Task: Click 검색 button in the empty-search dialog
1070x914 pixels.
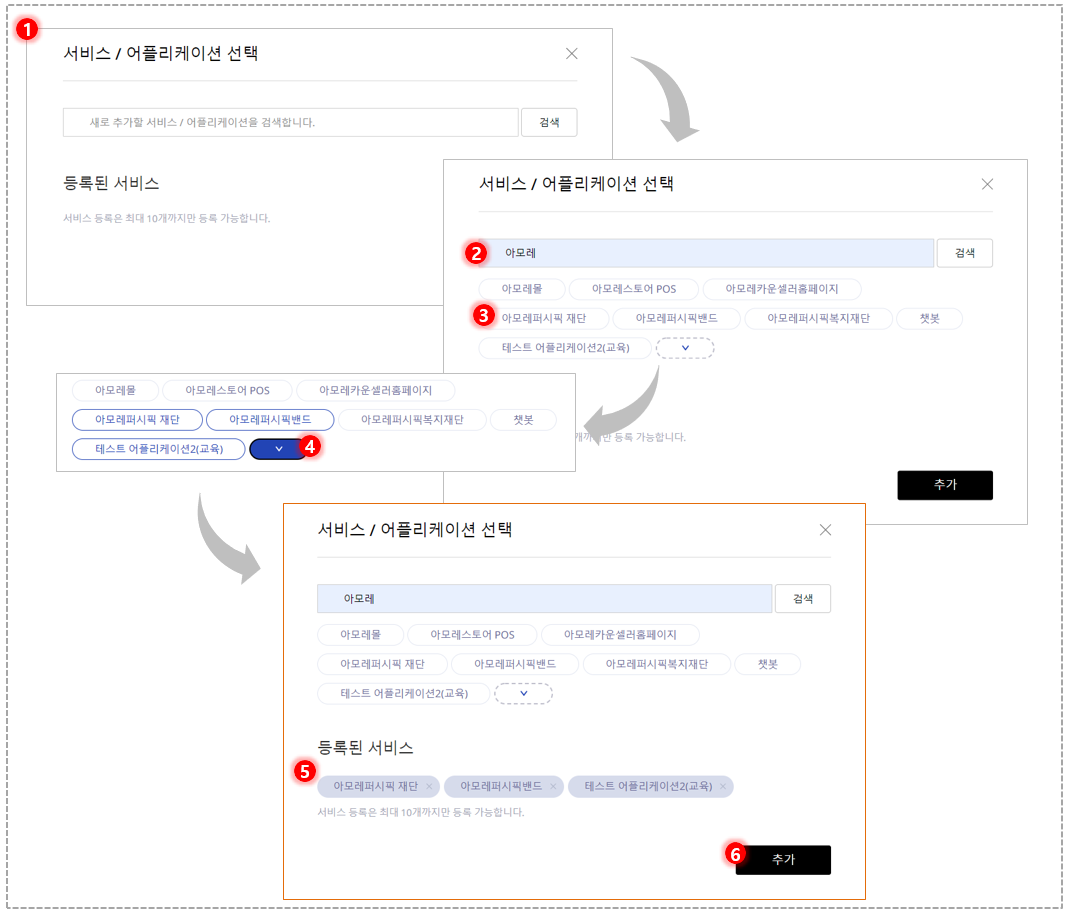Action: pyautogui.click(x=549, y=122)
